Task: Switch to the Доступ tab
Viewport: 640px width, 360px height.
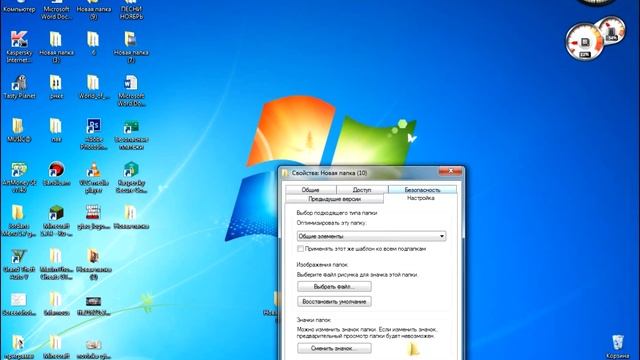Action: click(x=362, y=190)
